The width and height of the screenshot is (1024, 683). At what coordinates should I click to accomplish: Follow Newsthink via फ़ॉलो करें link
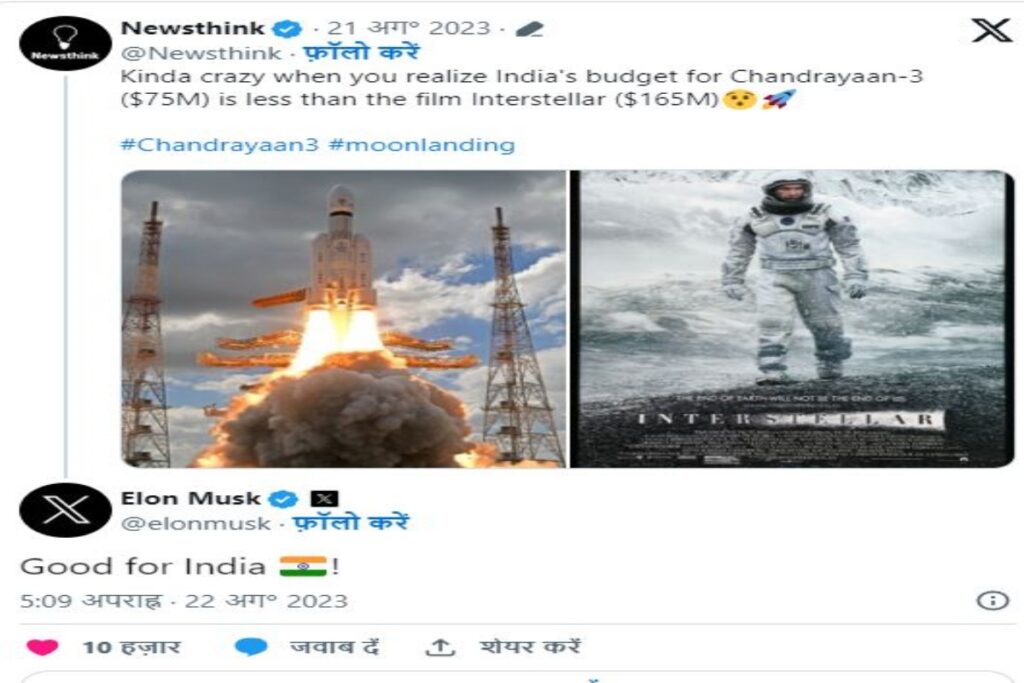coord(361,52)
